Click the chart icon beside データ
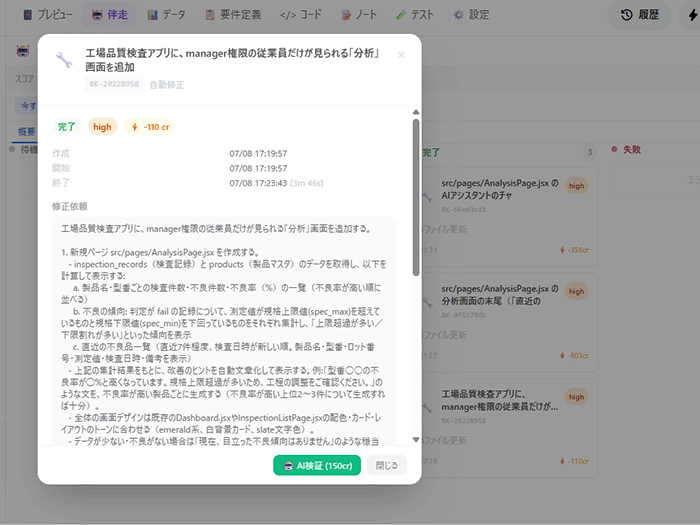This screenshot has height=525, width=700. tap(153, 15)
